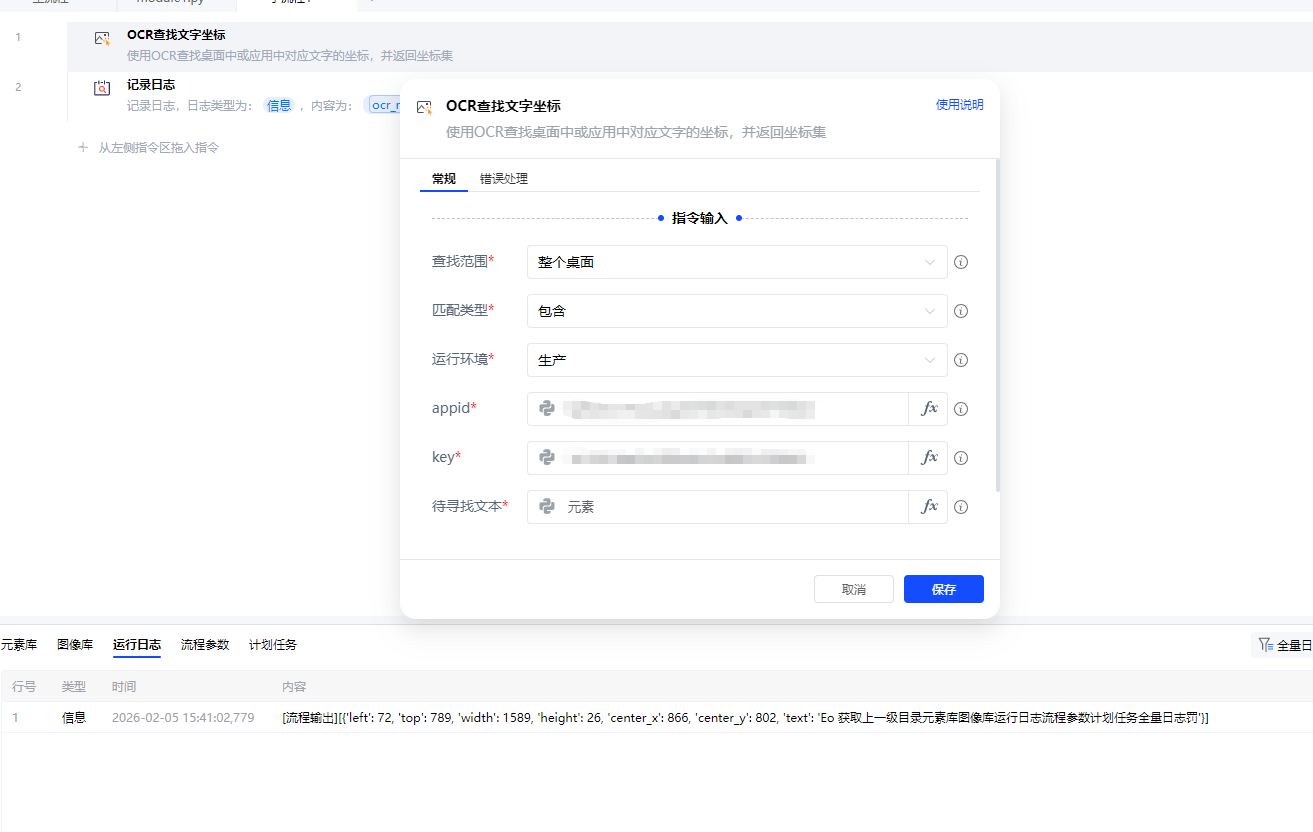Open the 计划任务 tab
Image resolution: width=1313 pixels, height=832 pixels.
(271, 645)
